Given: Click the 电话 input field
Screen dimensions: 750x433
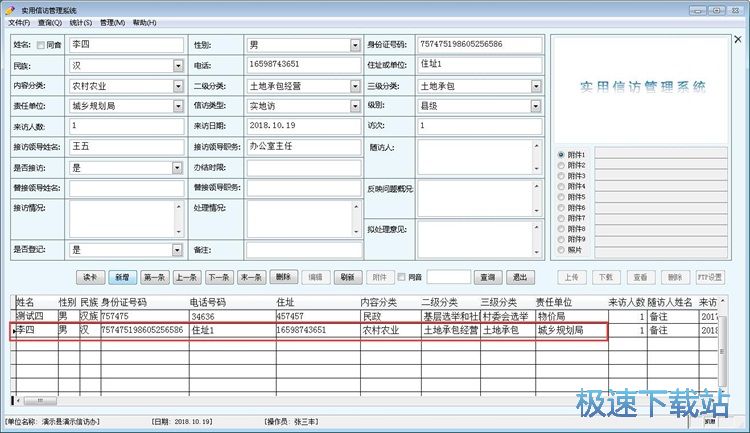Looking at the screenshot, I should tap(304, 65).
